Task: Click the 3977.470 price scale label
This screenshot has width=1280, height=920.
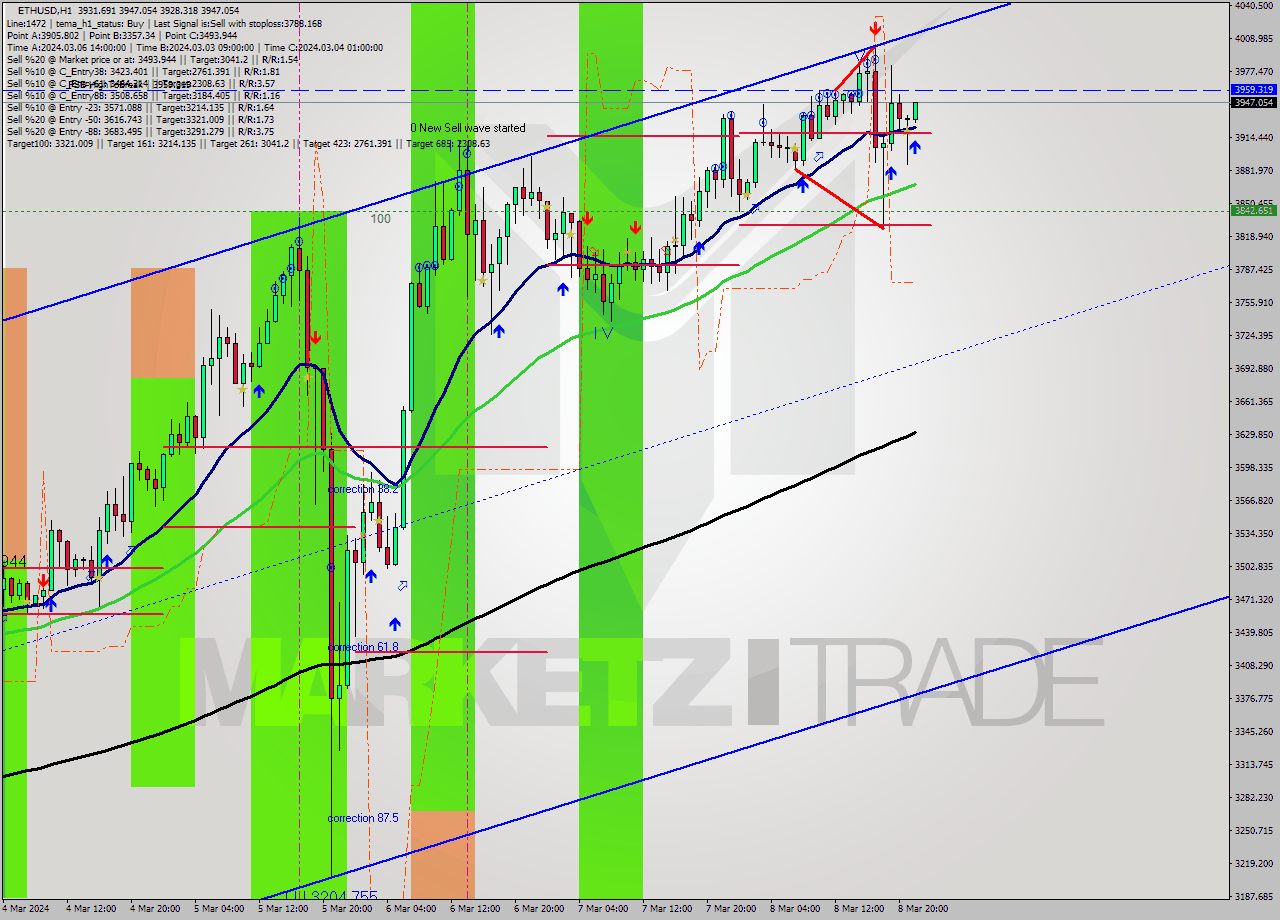Action: point(1255,71)
